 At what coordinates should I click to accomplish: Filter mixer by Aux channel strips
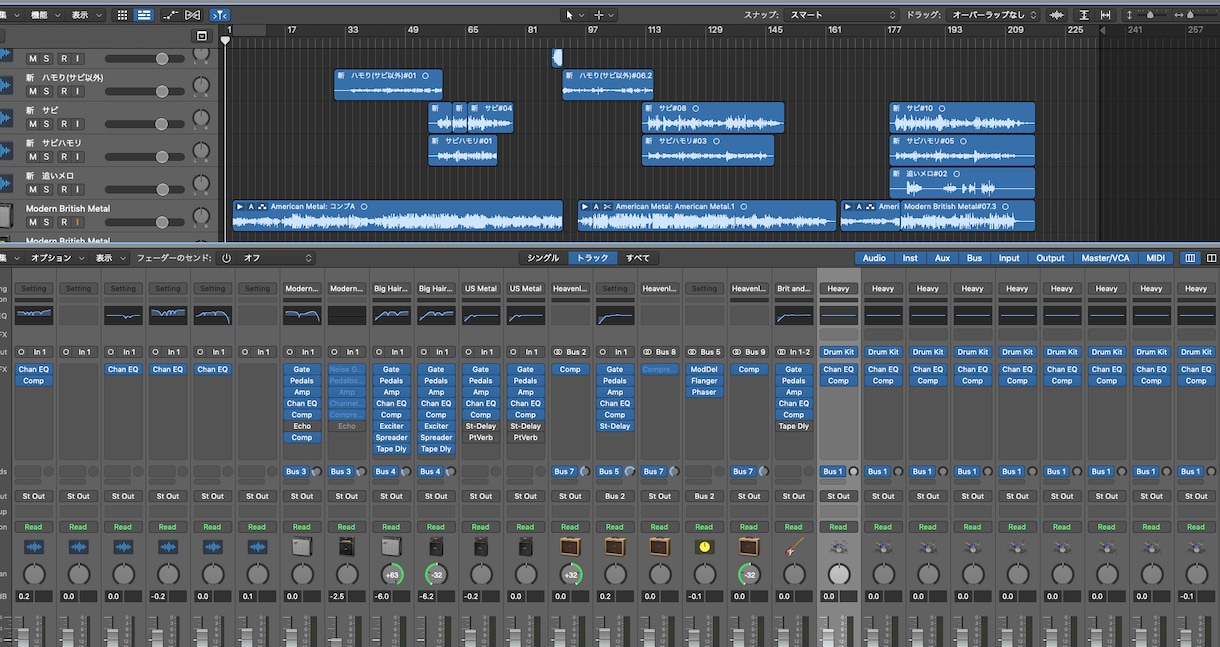point(942,258)
